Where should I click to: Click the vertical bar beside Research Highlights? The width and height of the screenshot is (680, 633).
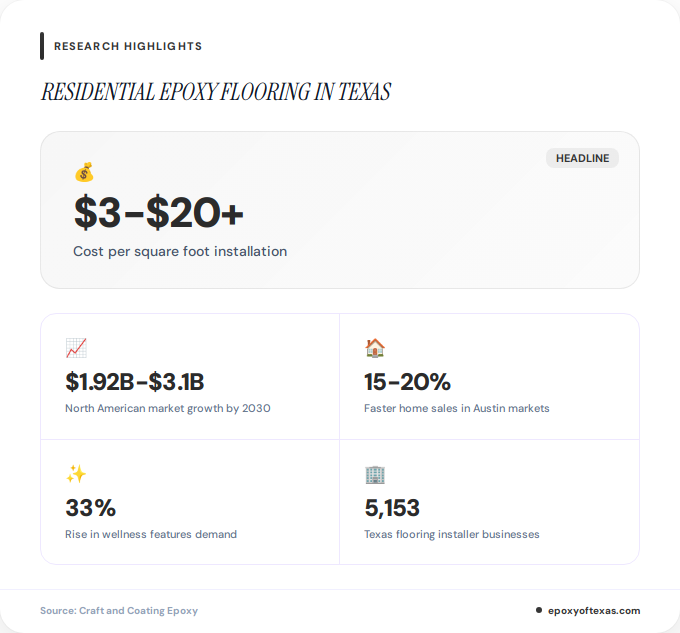click(42, 46)
